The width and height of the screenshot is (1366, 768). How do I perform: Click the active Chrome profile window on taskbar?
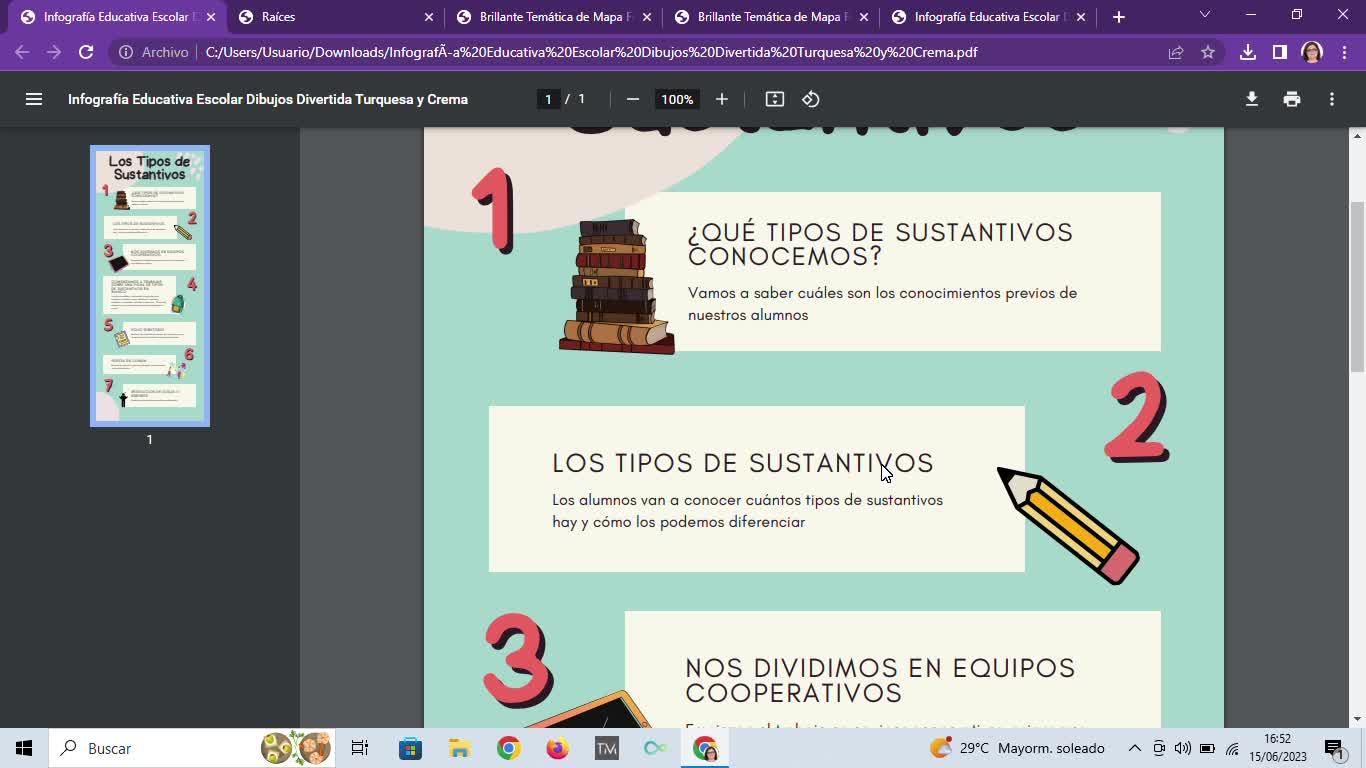point(705,748)
